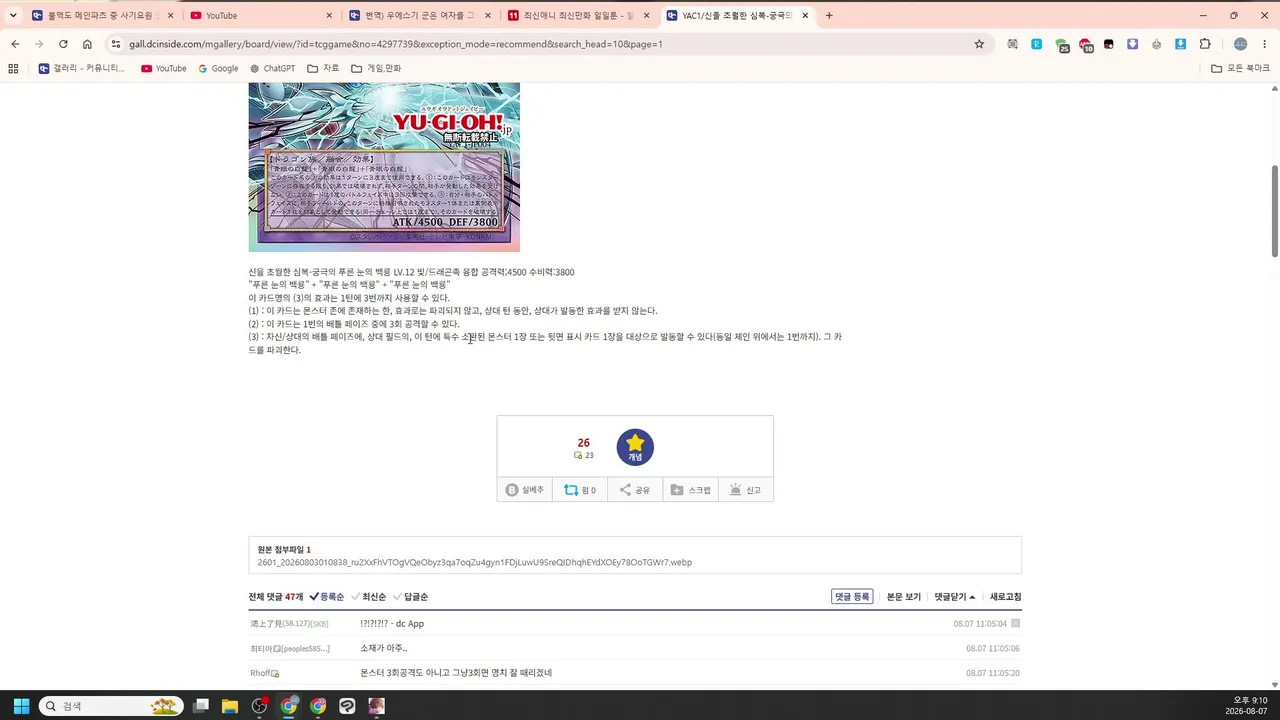Switch to the YouTube tab
This screenshot has height=720, width=1280.
(260, 15)
